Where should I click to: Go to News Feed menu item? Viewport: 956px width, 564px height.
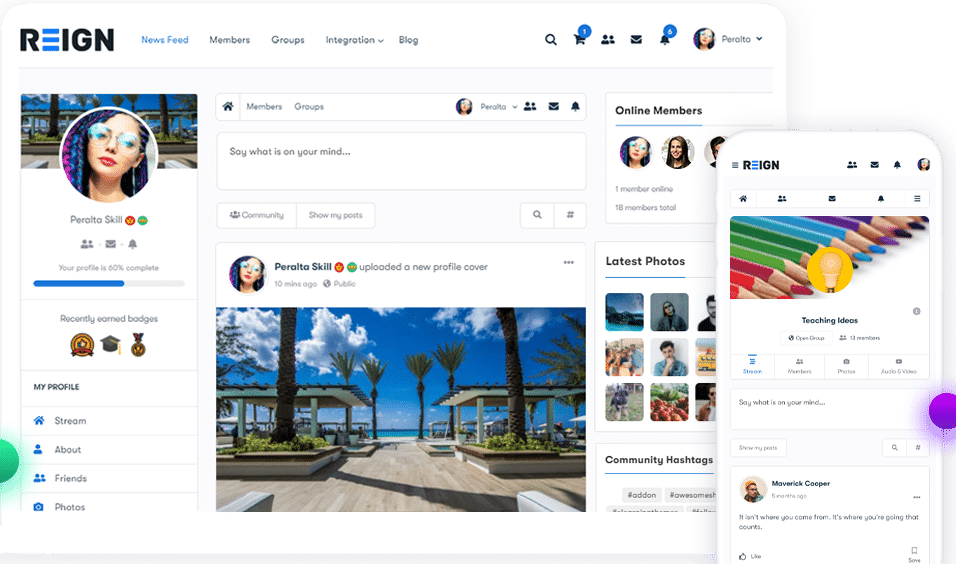[165, 40]
